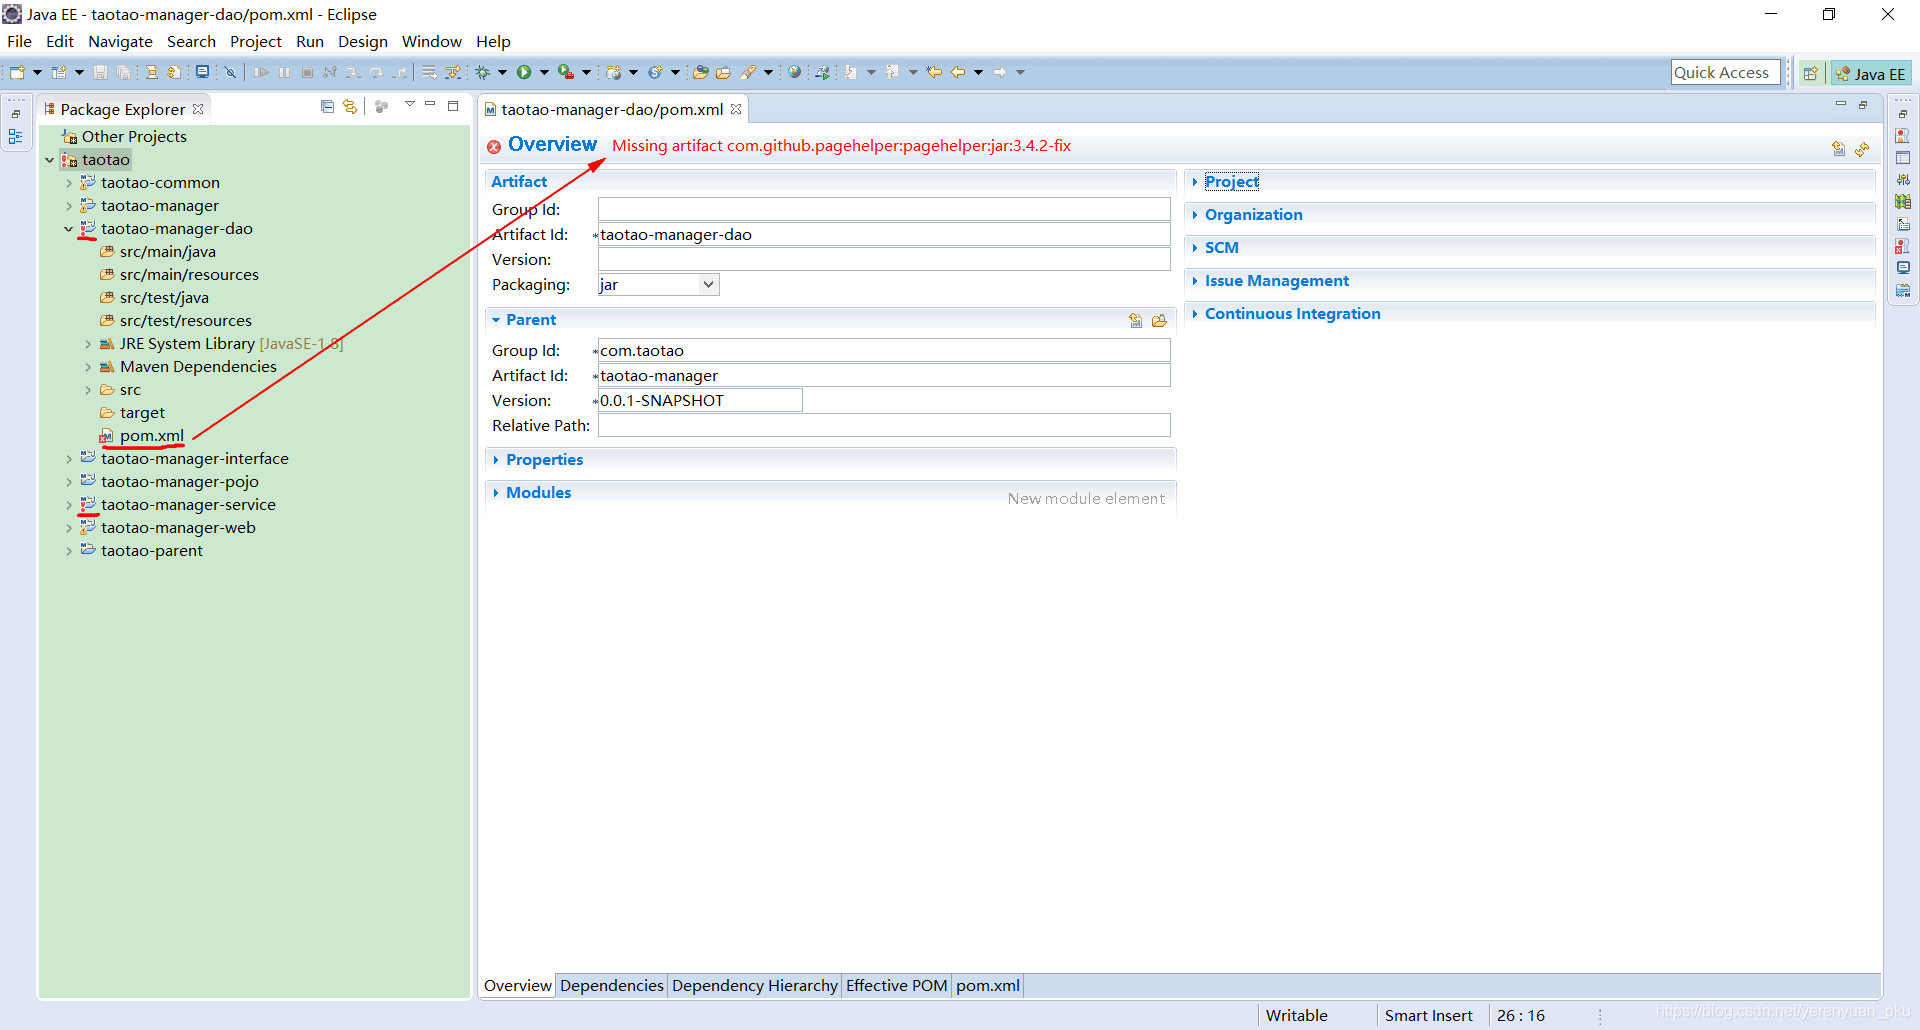1920x1030 pixels.
Task: Expand the Properties section
Action: click(496, 460)
